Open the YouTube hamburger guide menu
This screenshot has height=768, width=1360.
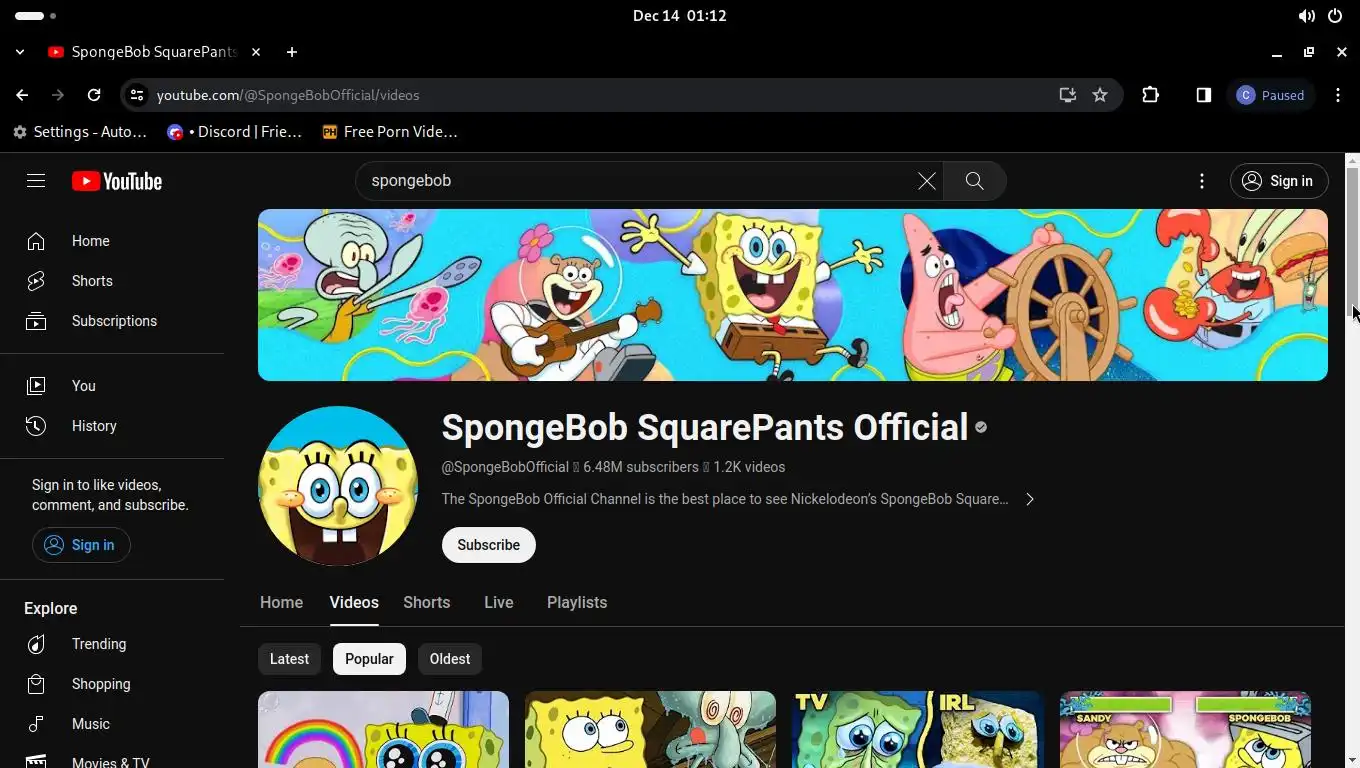[x=36, y=181]
